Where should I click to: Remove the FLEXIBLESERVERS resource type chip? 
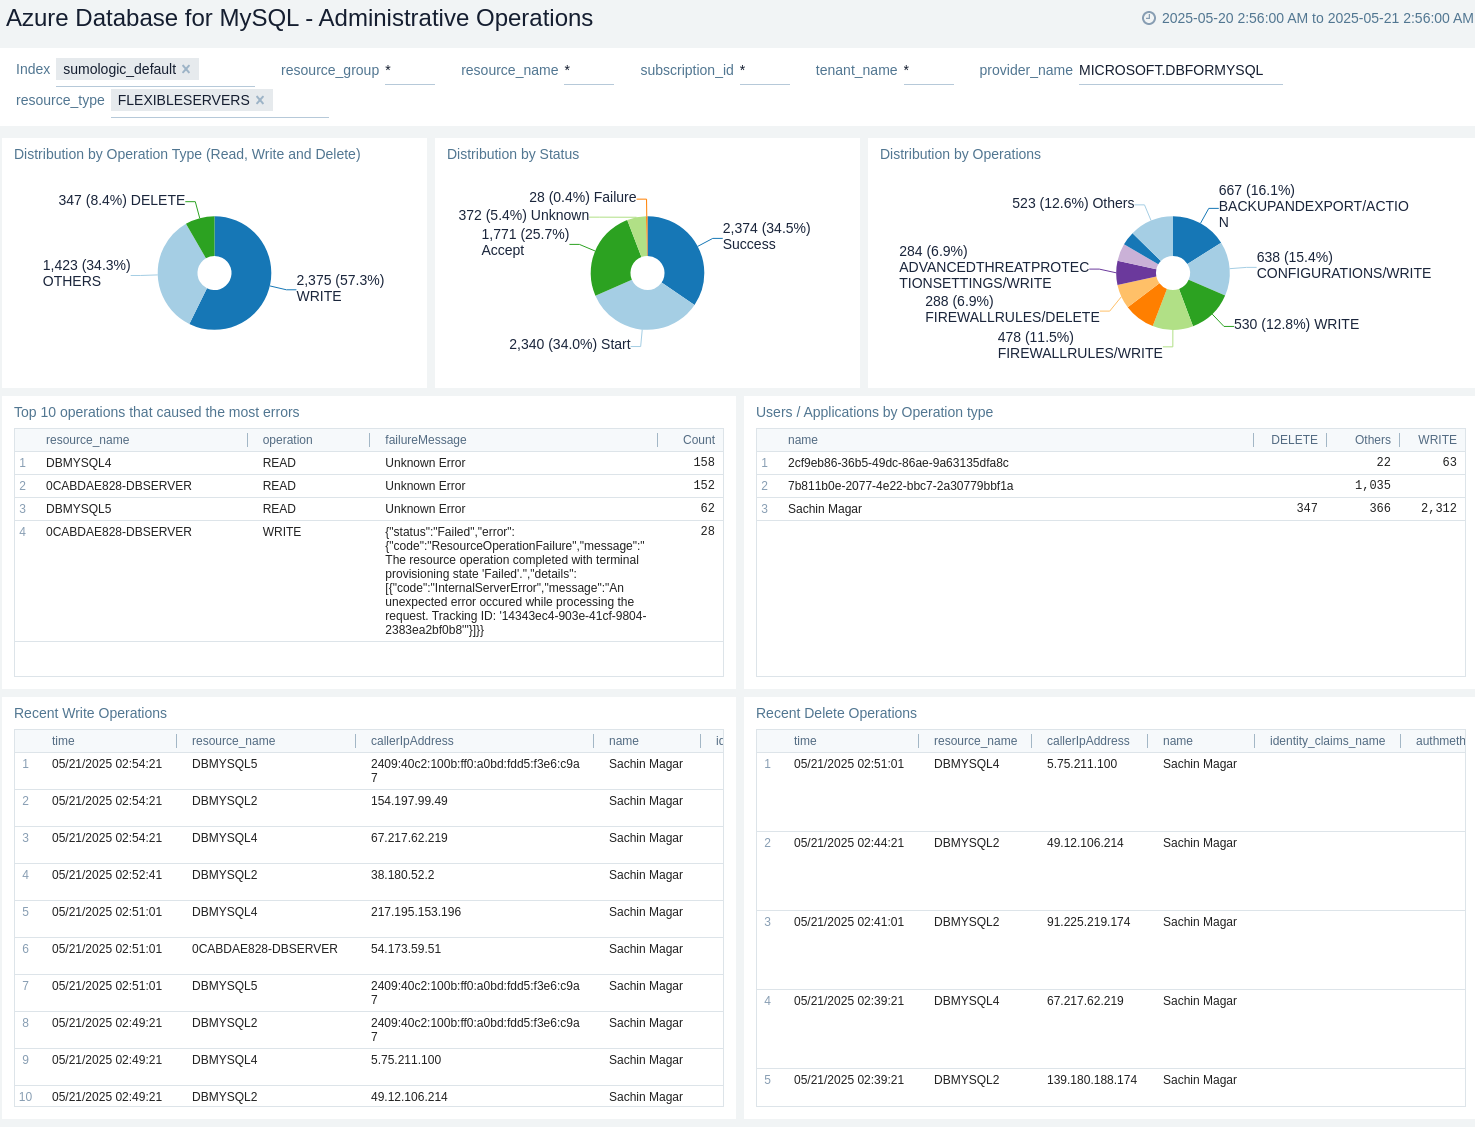pyautogui.click(x=260, y=100)
